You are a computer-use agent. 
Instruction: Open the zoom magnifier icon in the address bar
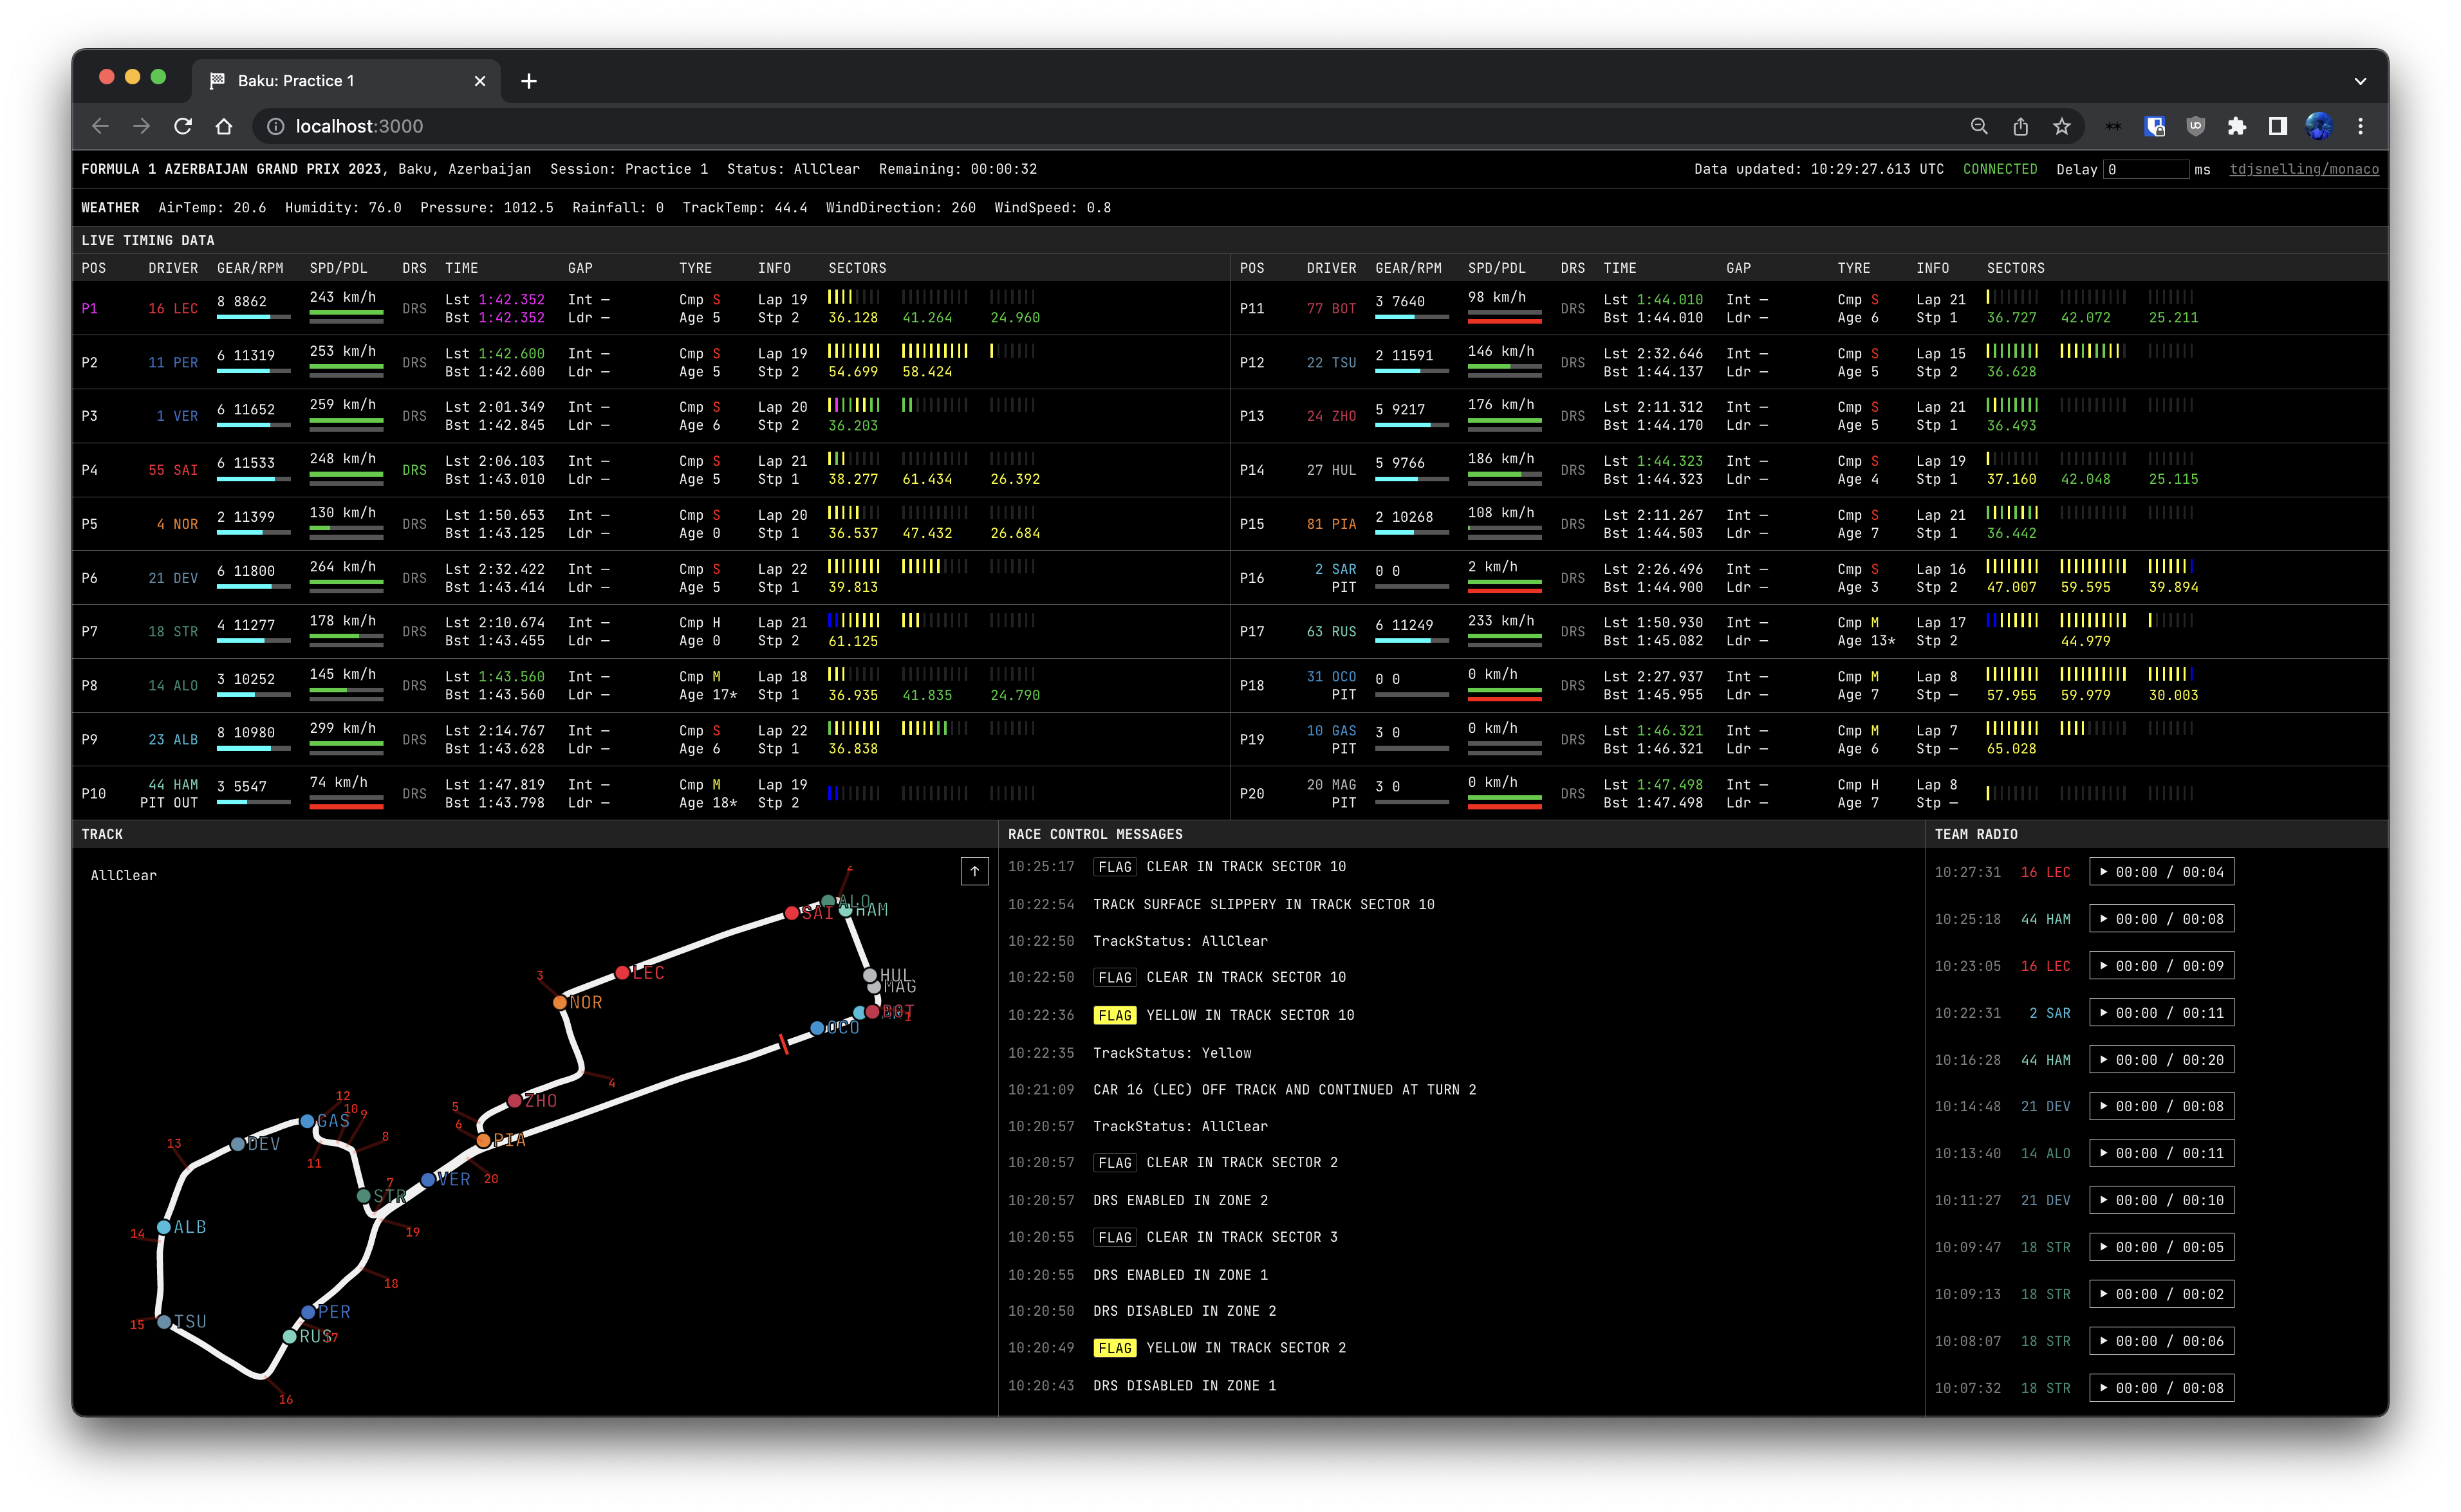pyautogui.click(x=1978, y=126)
